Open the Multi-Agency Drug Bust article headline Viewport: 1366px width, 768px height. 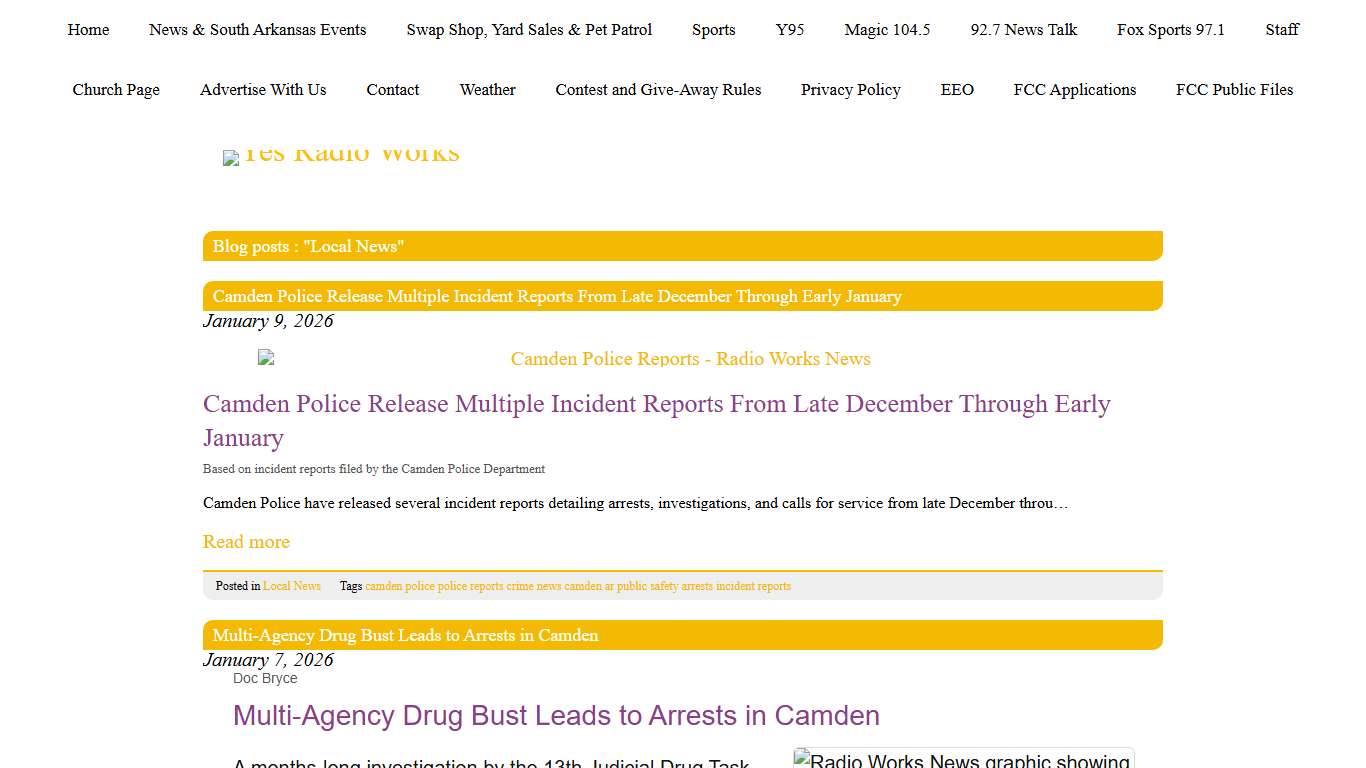pyautogui.click(x=556, y=715)
